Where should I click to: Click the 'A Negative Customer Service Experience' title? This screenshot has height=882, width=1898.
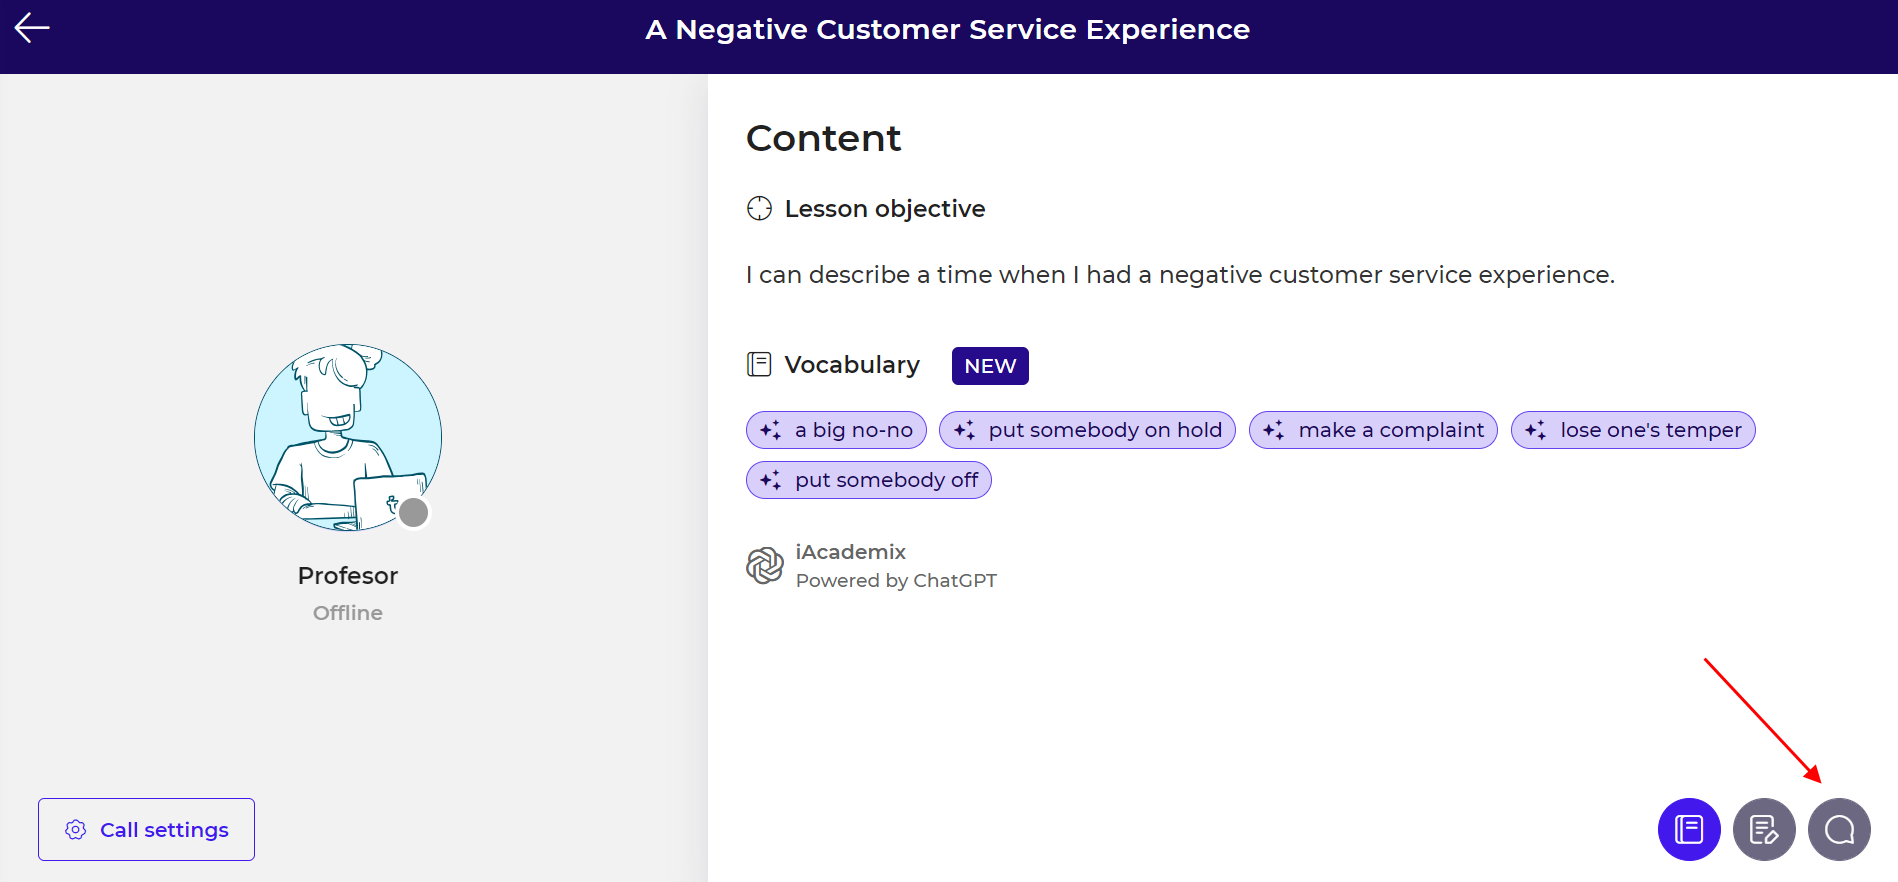click(947, 30)
